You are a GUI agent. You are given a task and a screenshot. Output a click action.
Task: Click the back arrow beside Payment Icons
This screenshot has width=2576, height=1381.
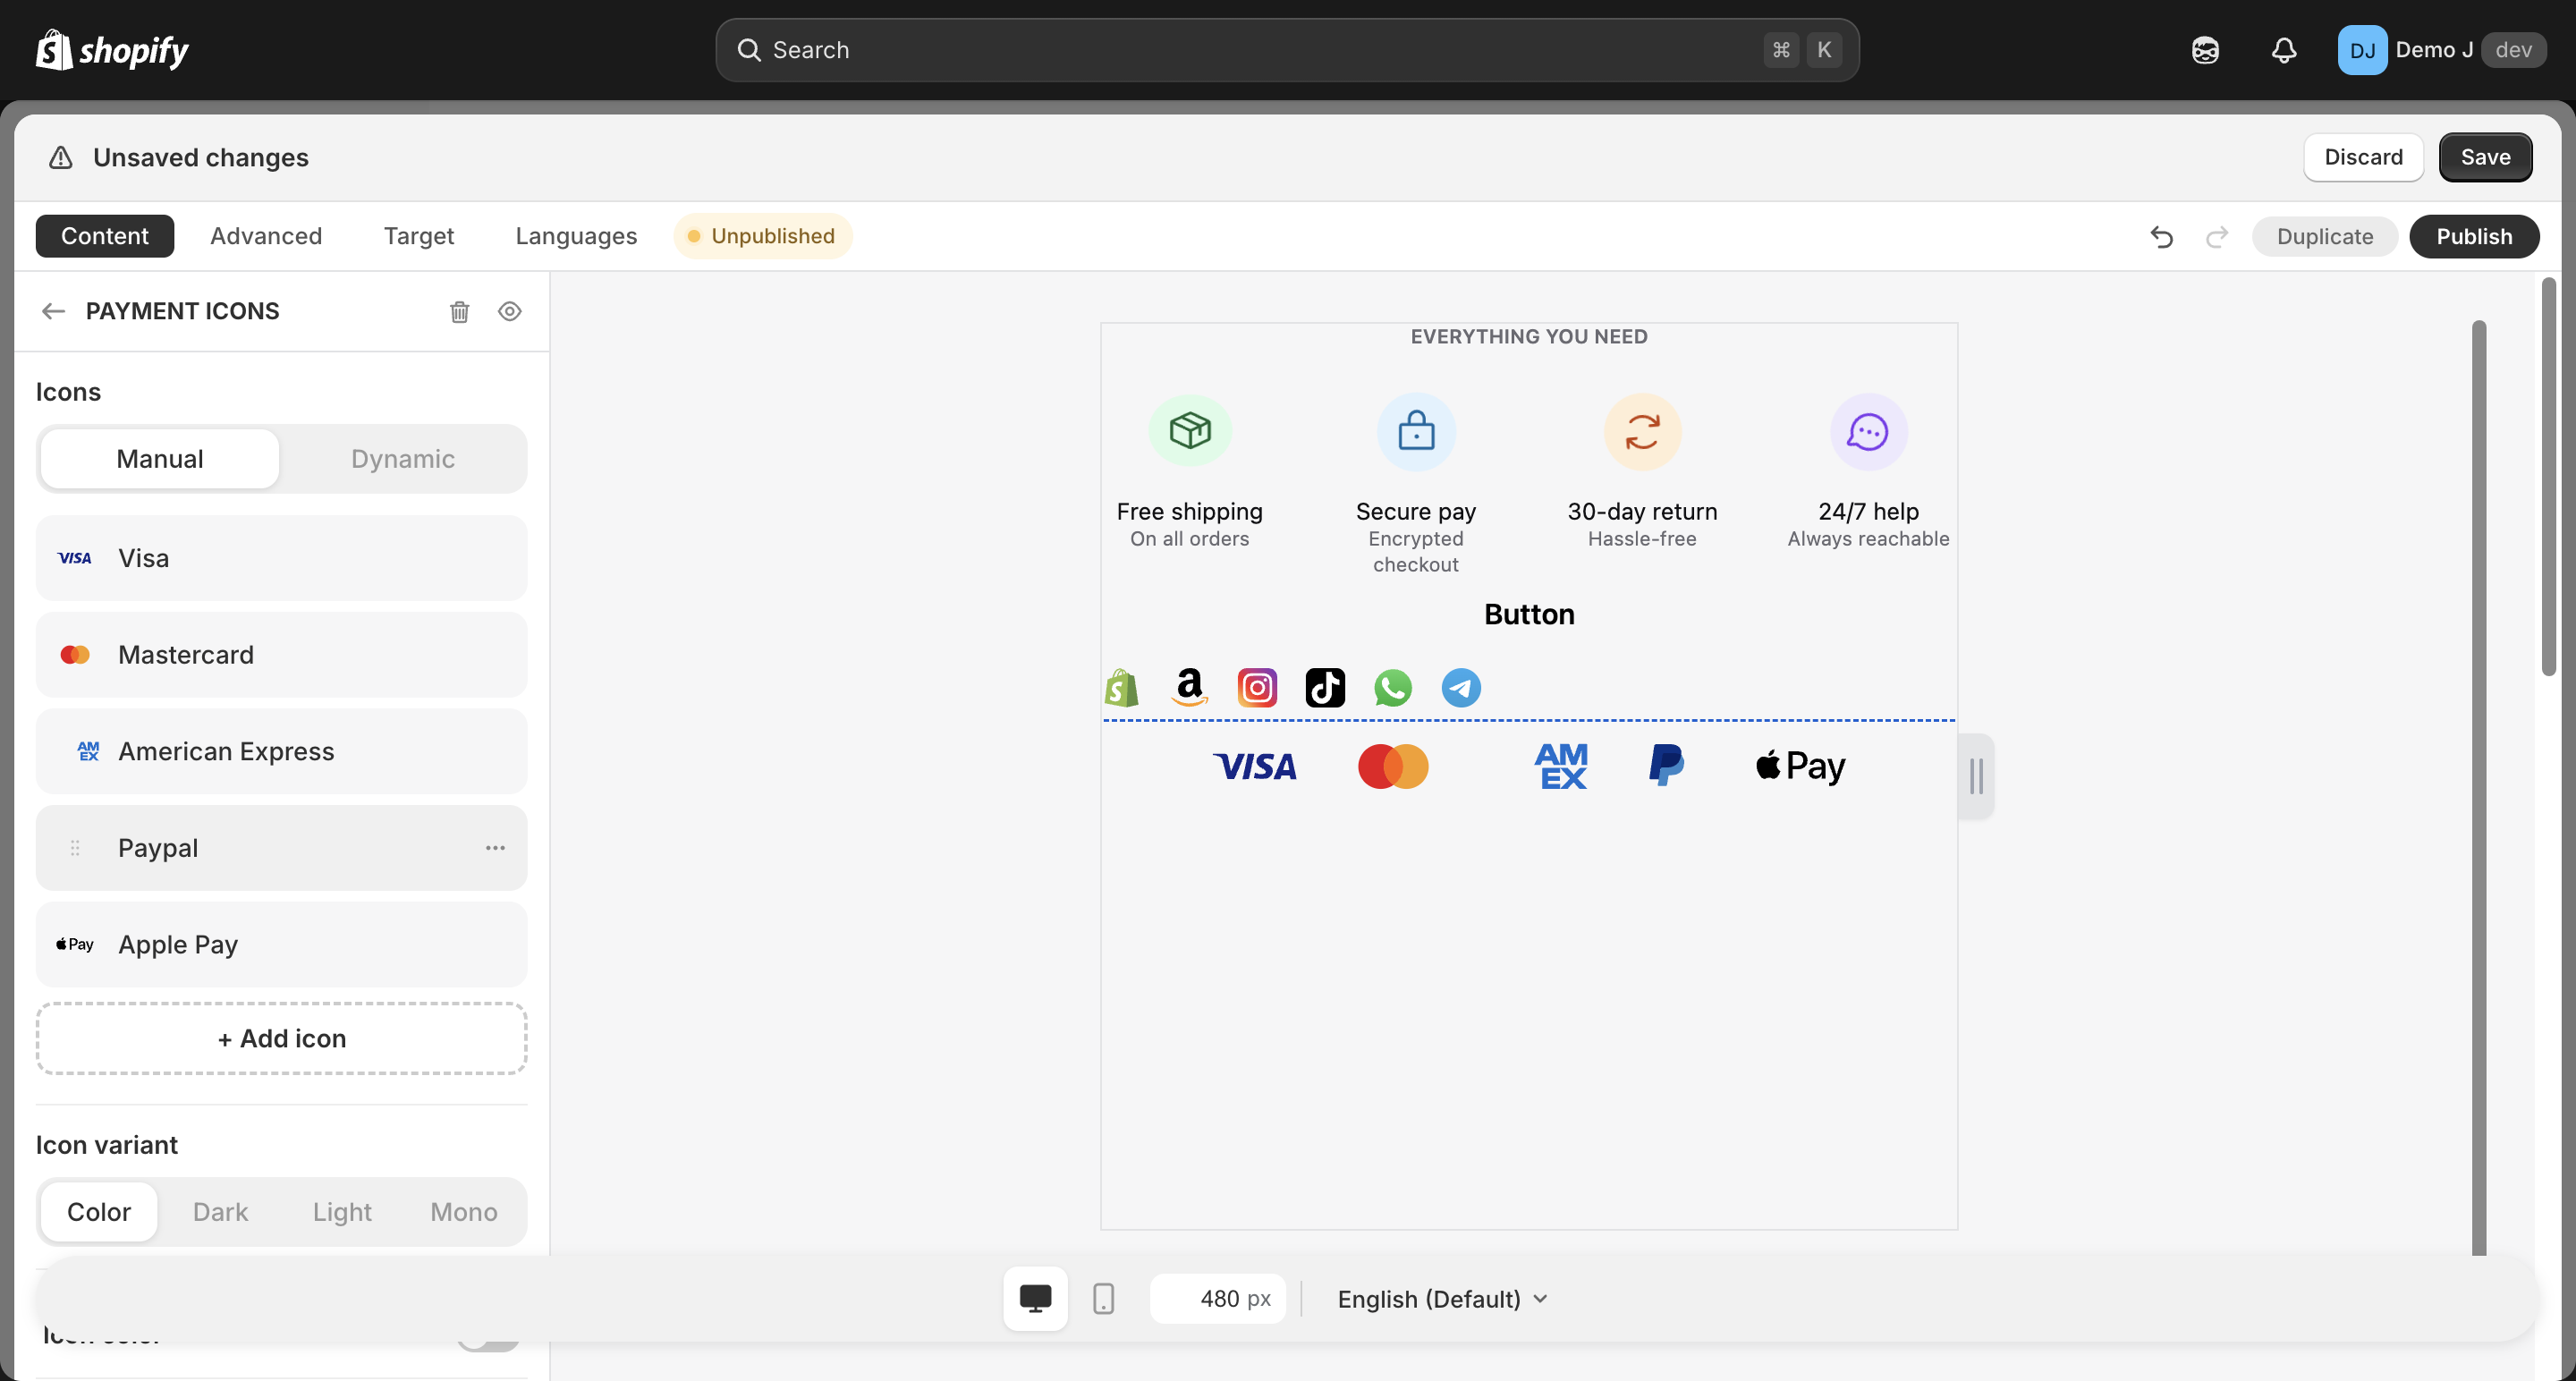(54, 311)
